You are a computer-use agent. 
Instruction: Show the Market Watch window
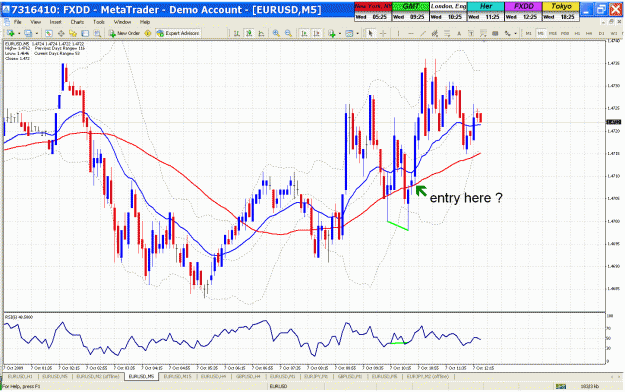coord(49,33)
